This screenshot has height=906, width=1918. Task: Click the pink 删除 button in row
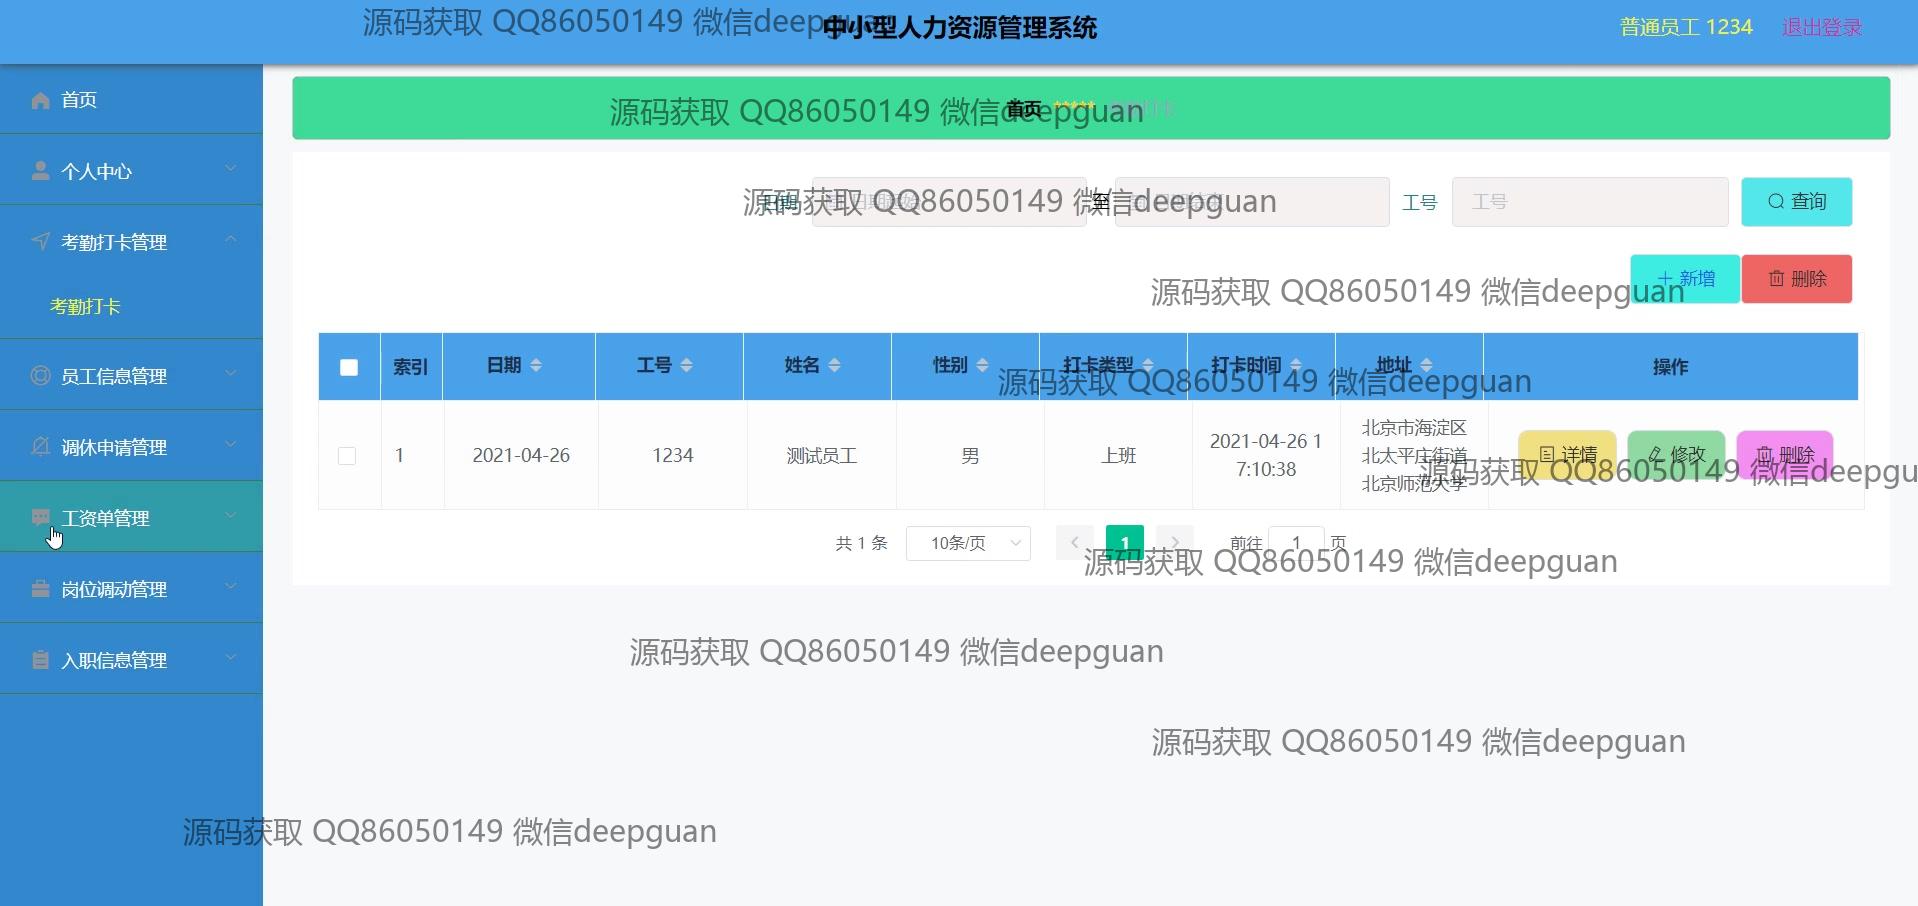pos(1784,455)
